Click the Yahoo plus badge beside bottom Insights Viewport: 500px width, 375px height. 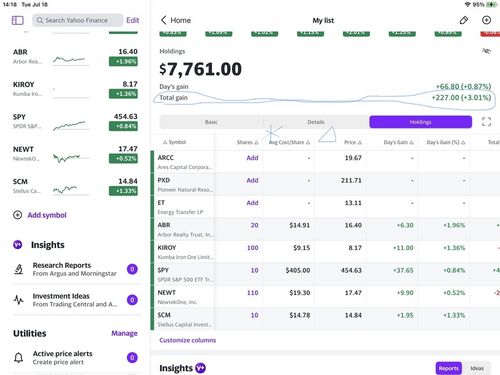click(x=200, y=368)
